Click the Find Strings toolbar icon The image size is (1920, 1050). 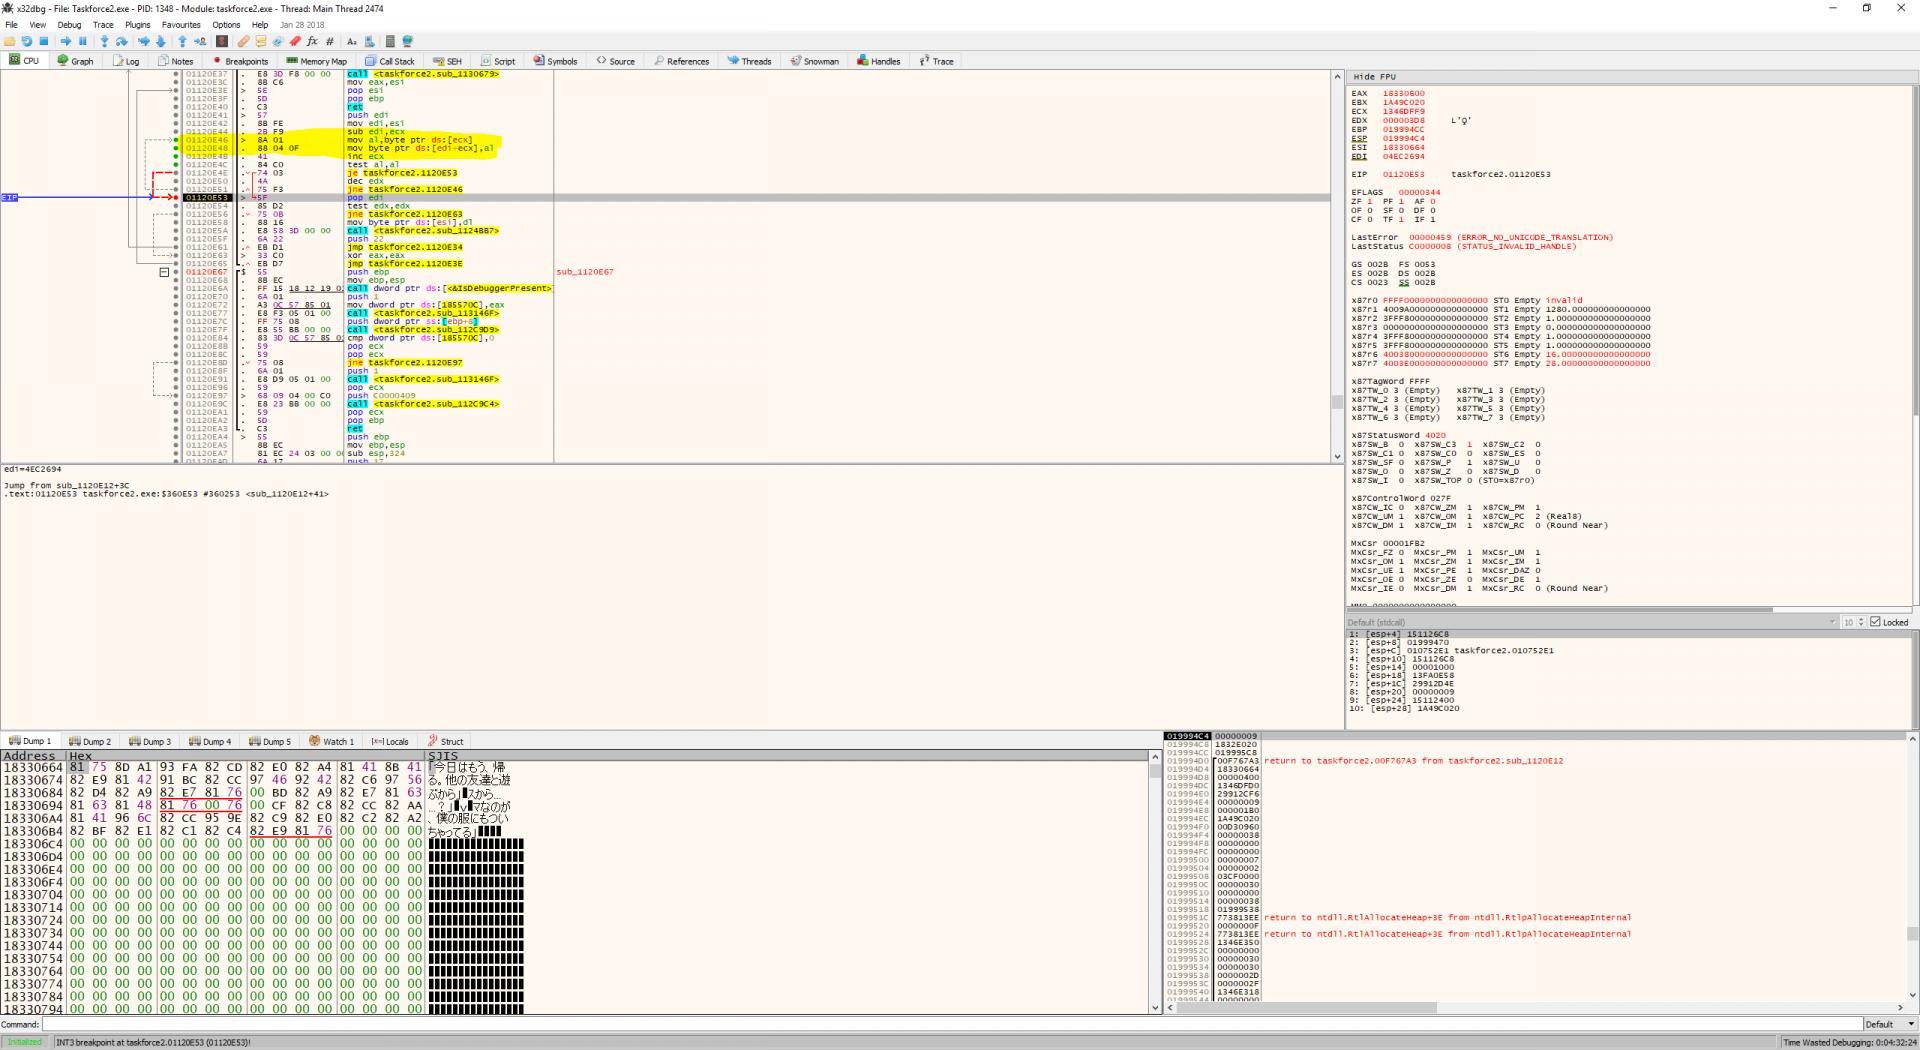[x=352, y=41]
